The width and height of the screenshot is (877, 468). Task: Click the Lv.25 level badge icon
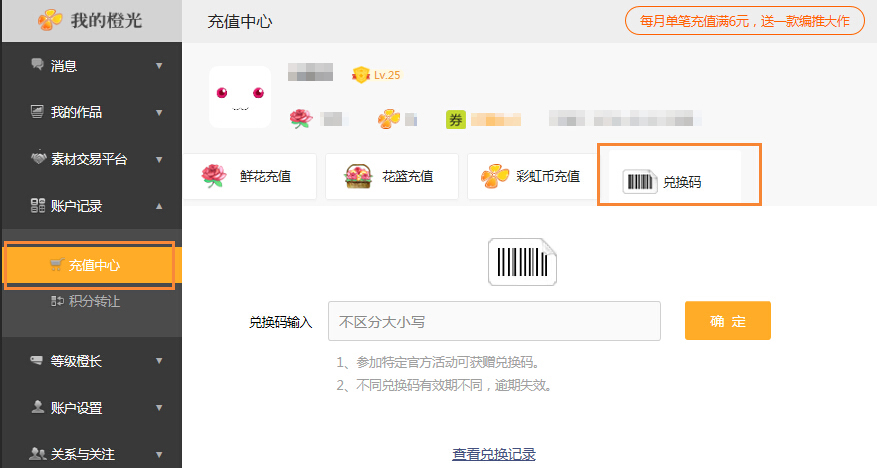point(361,75)
